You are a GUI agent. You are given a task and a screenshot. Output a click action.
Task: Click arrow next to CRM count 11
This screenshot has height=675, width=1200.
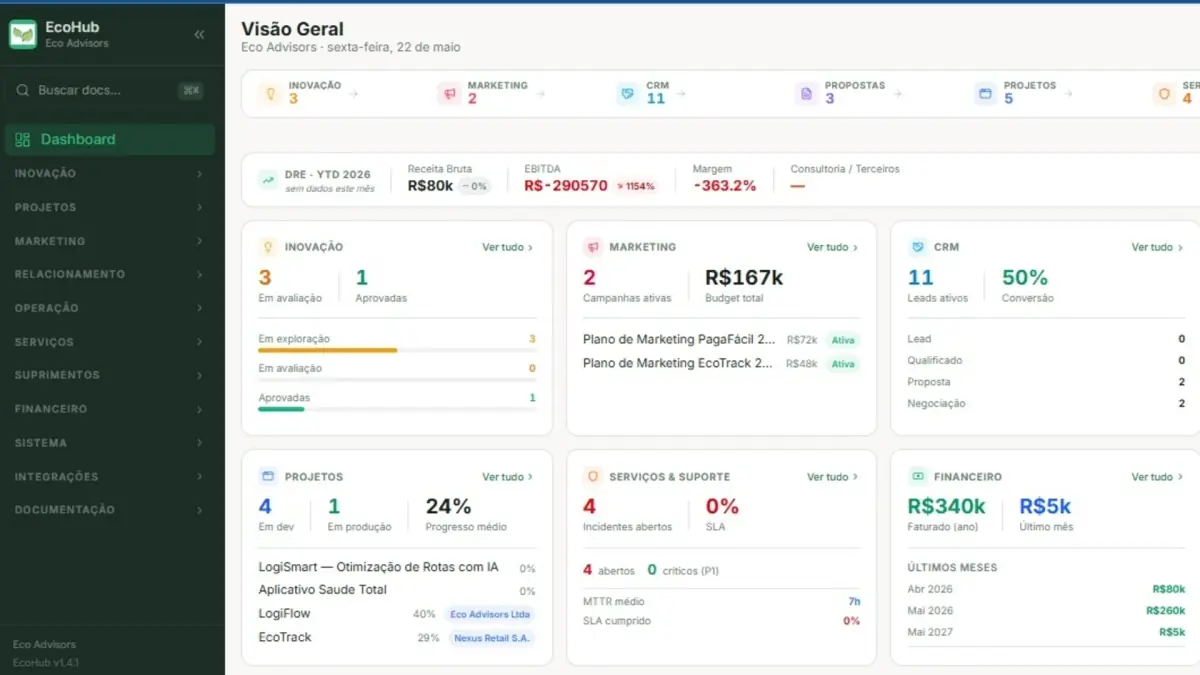[x=681, y=94]
